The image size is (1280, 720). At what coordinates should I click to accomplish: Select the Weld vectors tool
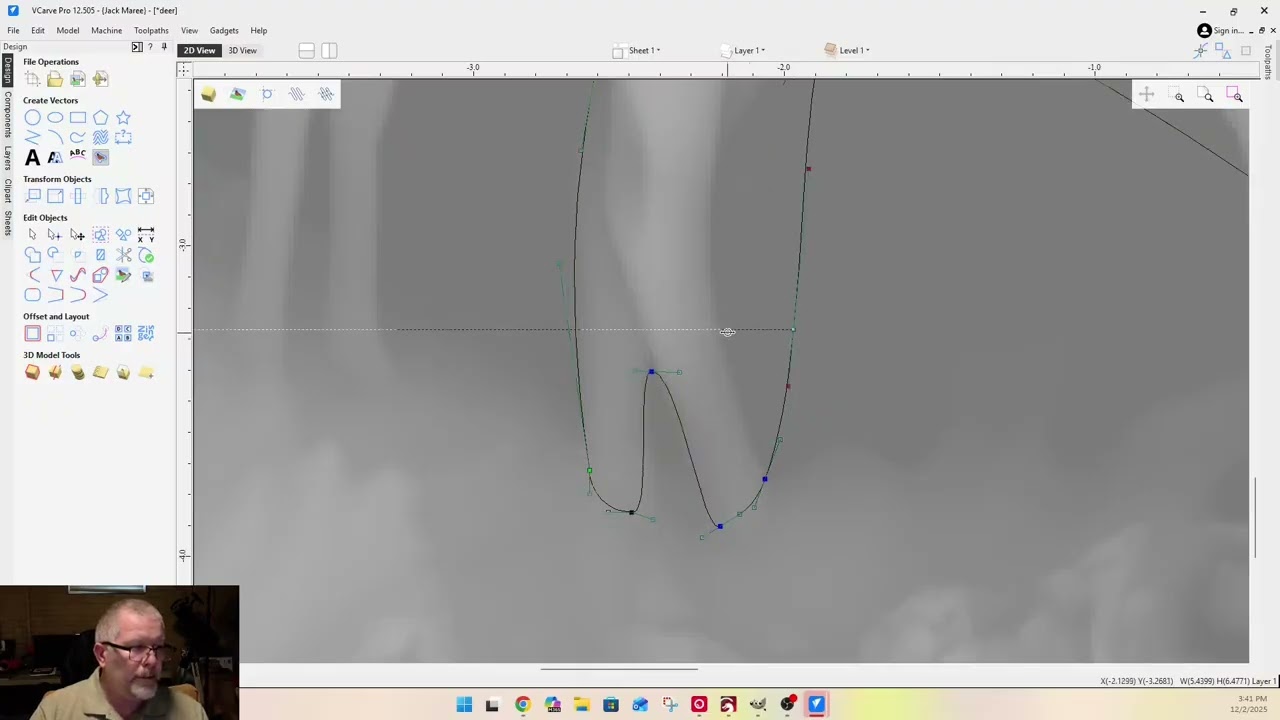(32, 255)
